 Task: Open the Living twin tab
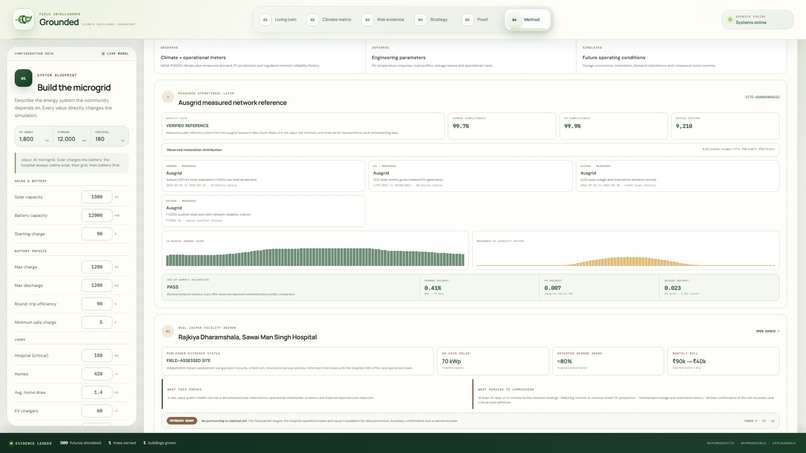tap(279, 20)
